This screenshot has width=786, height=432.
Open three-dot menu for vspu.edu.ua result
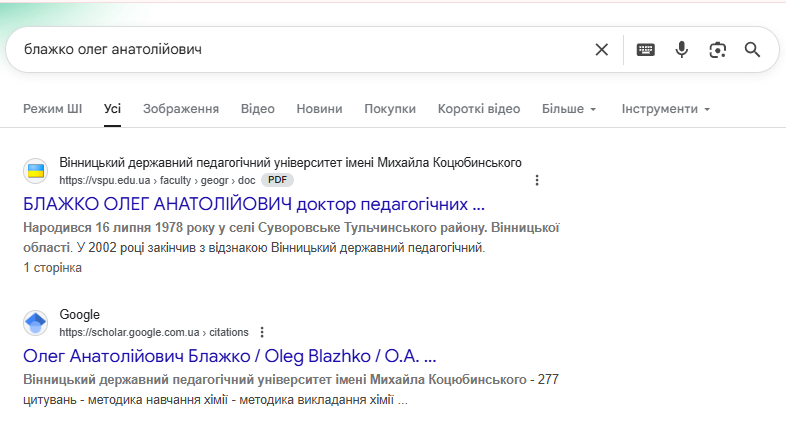(x=537, y=181)
